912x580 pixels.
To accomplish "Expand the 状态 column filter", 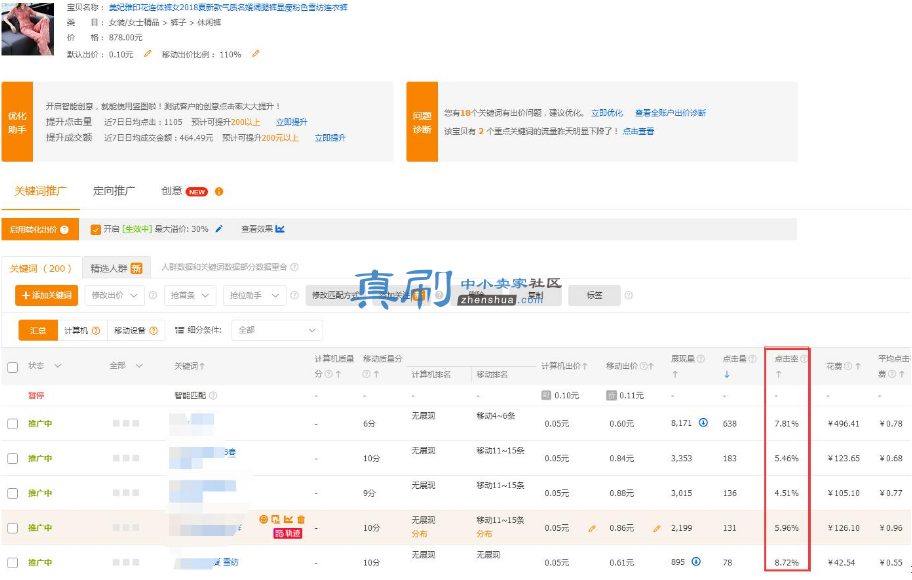I will tap(58, 366).
